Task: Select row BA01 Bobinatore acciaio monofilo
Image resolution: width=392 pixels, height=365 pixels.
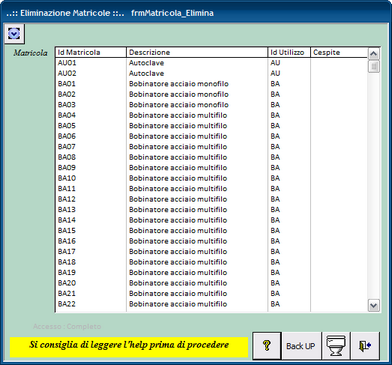Action: pyautogui.click(x=211, y=84)
